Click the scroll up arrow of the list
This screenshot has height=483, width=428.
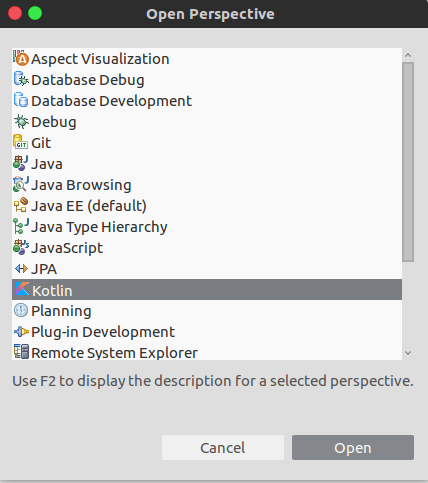[408, 55]
